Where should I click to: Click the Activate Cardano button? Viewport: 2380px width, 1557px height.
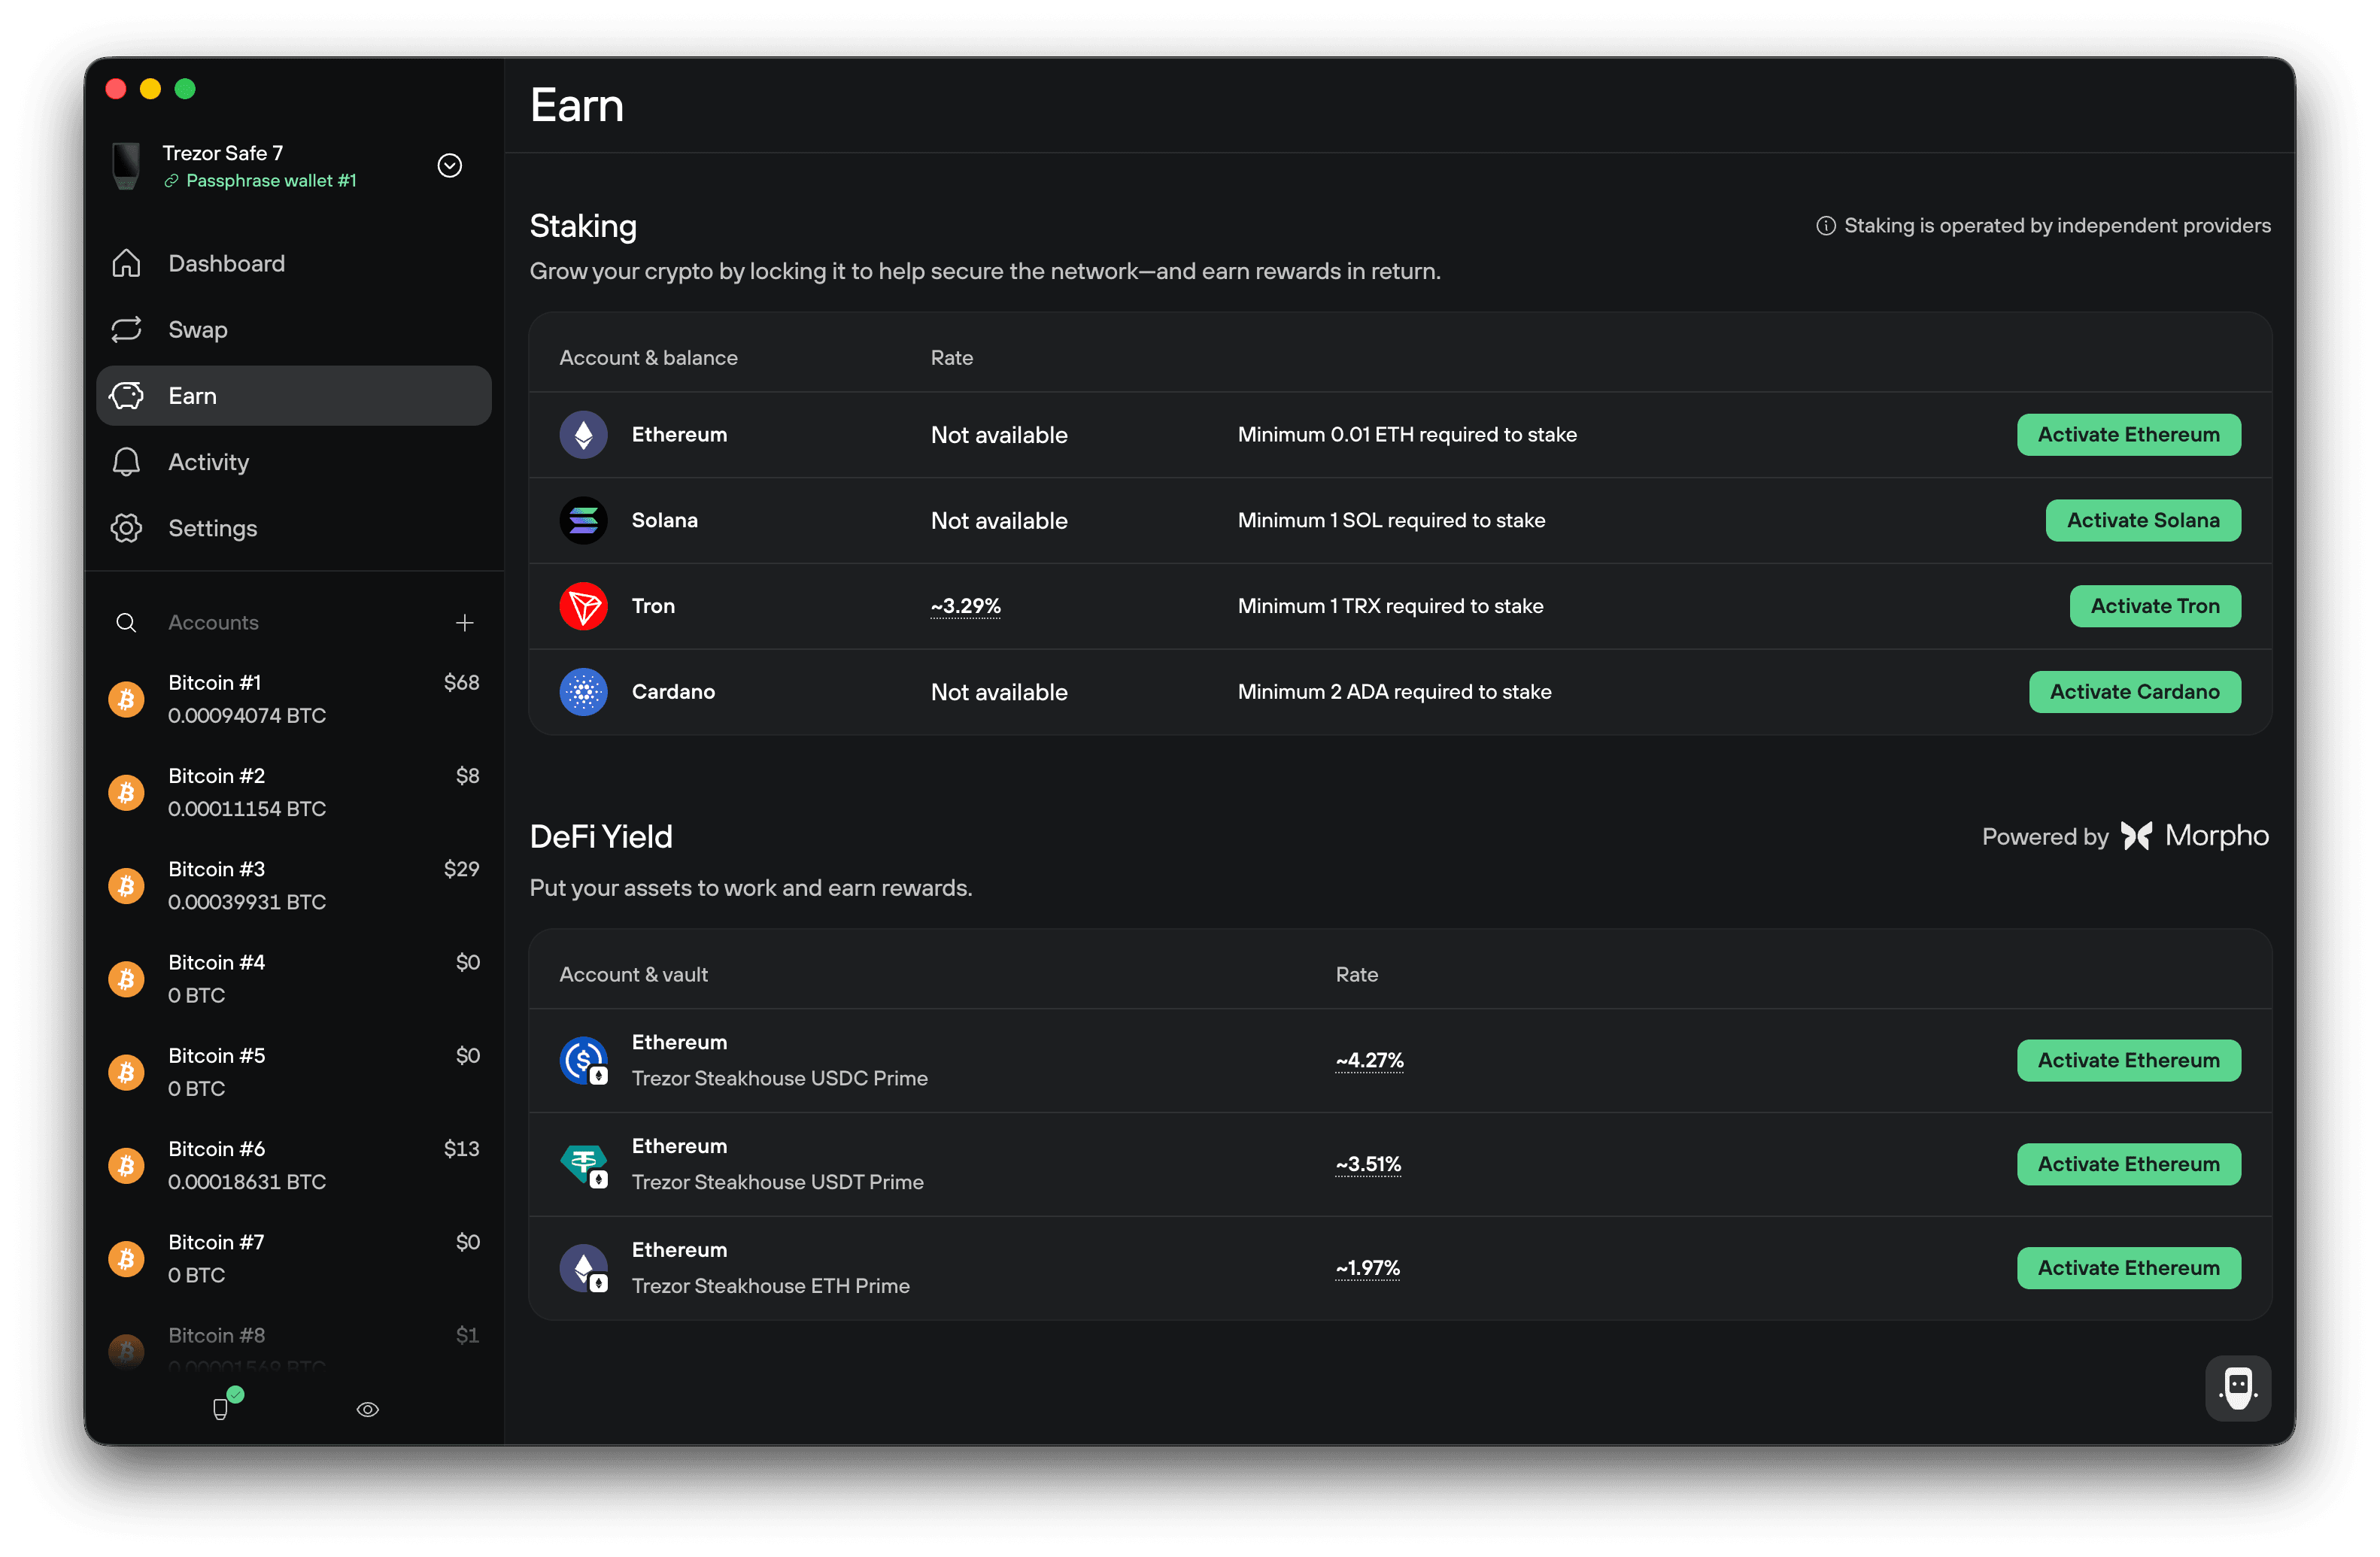pyautogui.click(x=2135, y=692)
